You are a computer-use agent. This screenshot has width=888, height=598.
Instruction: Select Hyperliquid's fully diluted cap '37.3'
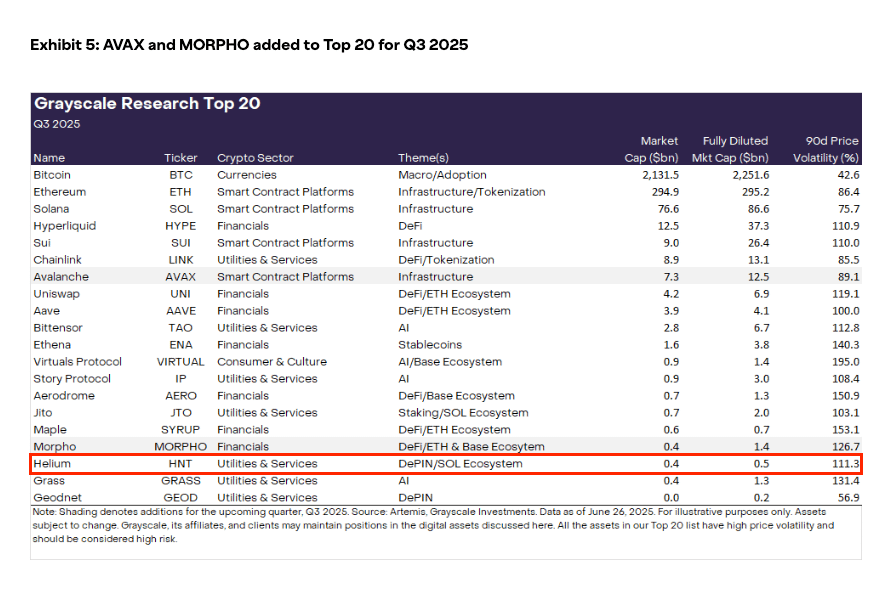pyautogui.click(x=758, y=226)
